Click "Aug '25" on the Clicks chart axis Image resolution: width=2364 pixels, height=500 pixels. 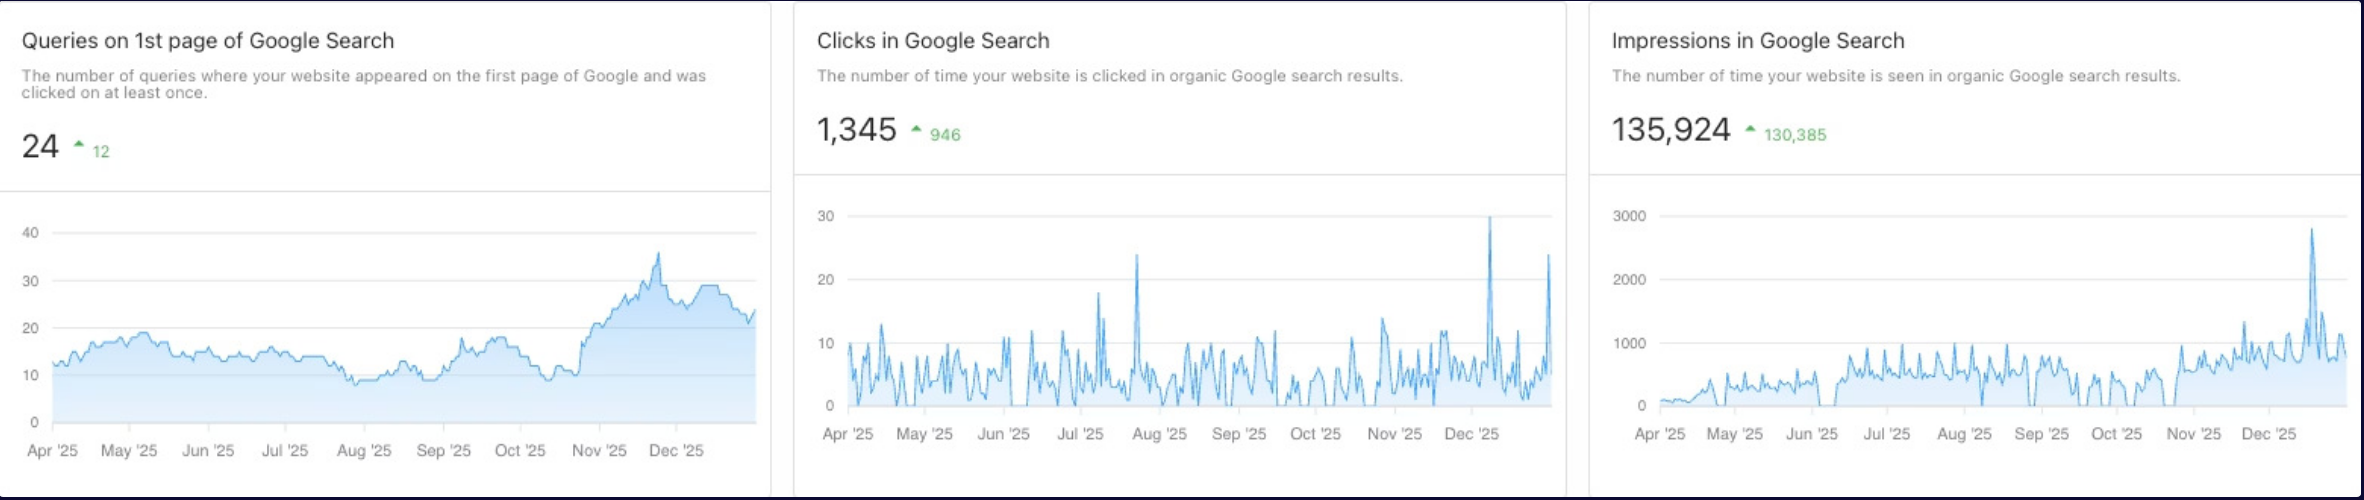point(1159,434)
